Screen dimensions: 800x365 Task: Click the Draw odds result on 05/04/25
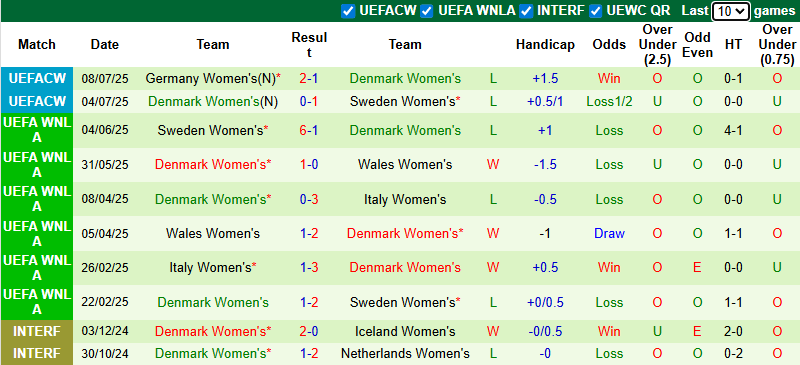click(x=609, y=233)
